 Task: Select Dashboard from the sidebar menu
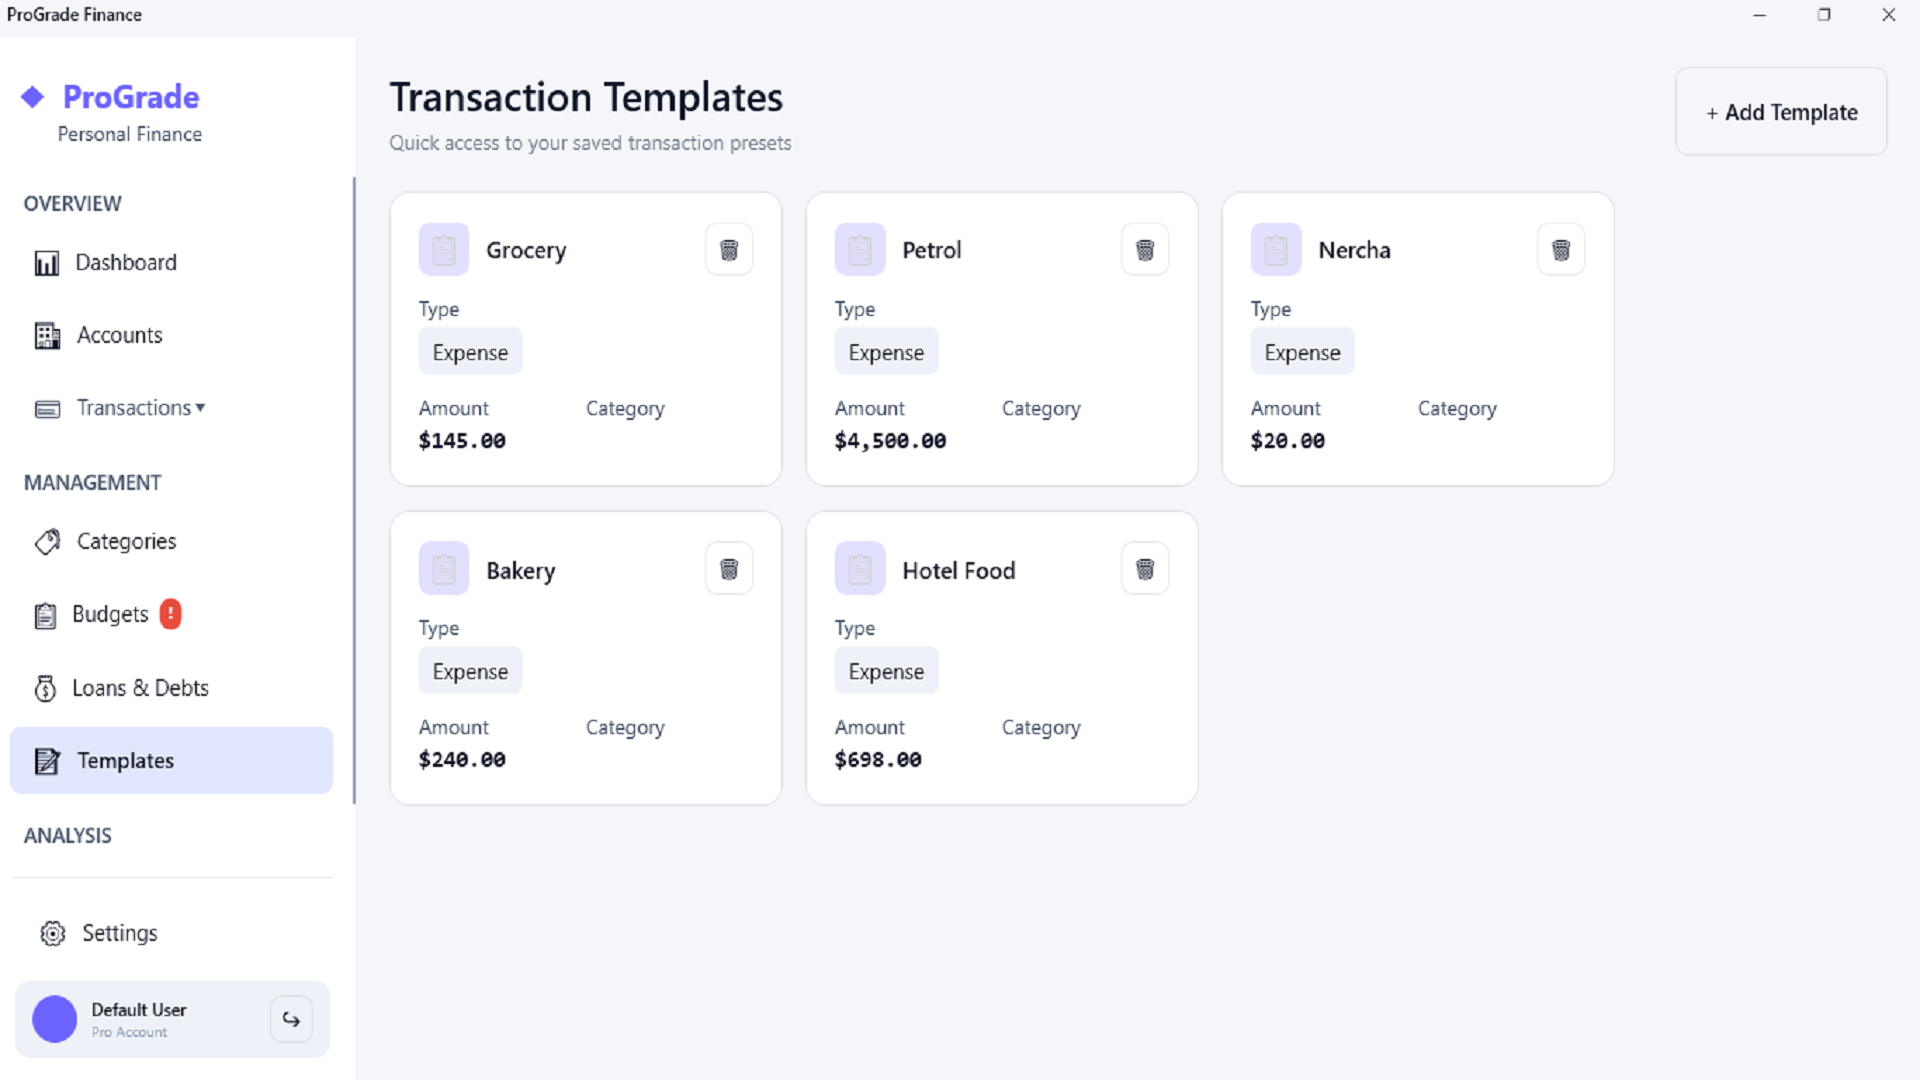(x=126, y=262)
